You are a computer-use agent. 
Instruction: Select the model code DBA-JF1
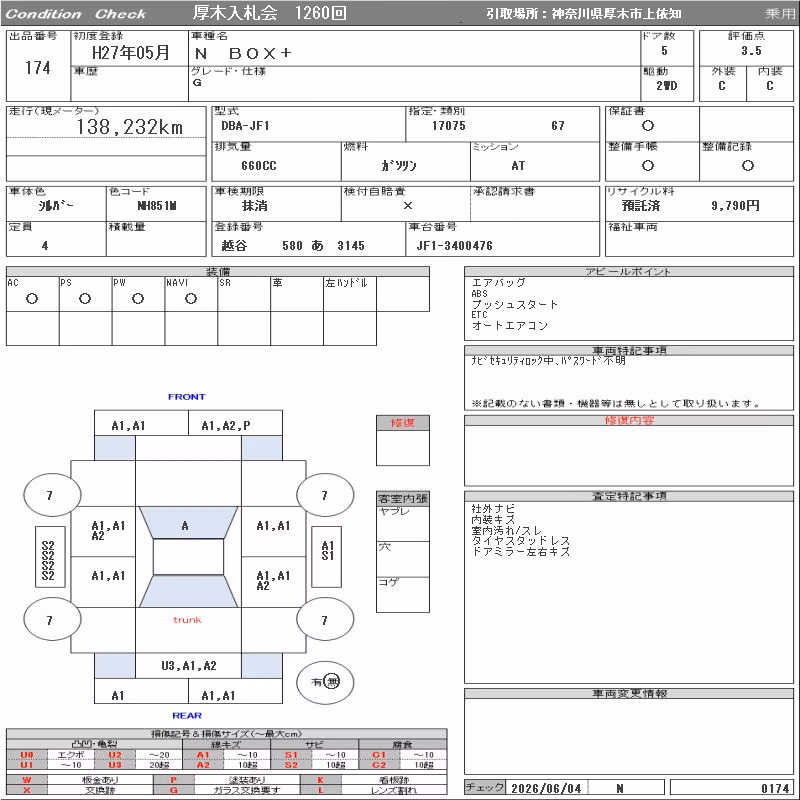point(245,126)
